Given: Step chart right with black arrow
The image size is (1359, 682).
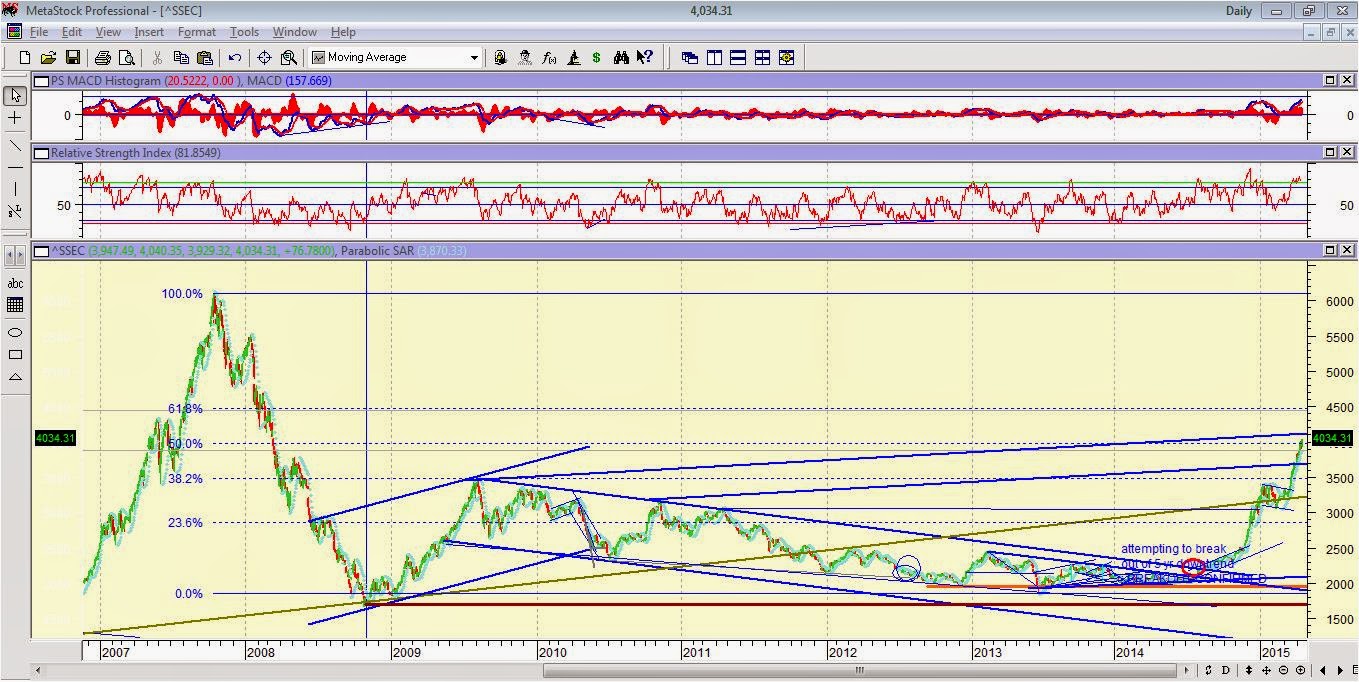Looking at the screenshot, I should (1340, 670).
